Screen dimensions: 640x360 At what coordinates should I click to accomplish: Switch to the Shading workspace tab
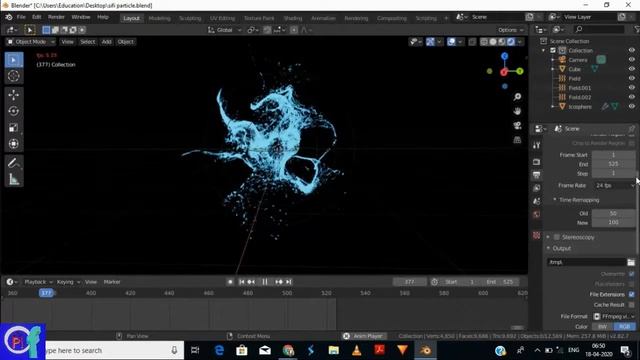pos(293,18)
